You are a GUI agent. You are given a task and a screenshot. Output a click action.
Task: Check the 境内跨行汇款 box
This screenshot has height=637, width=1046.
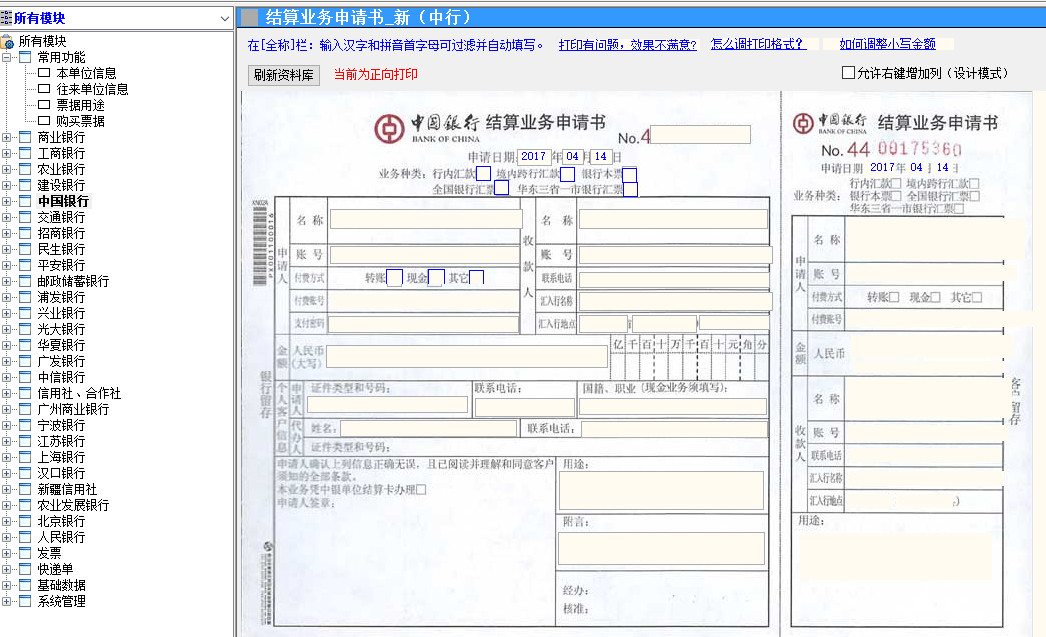pyautogui.click(x=568, y=175)
